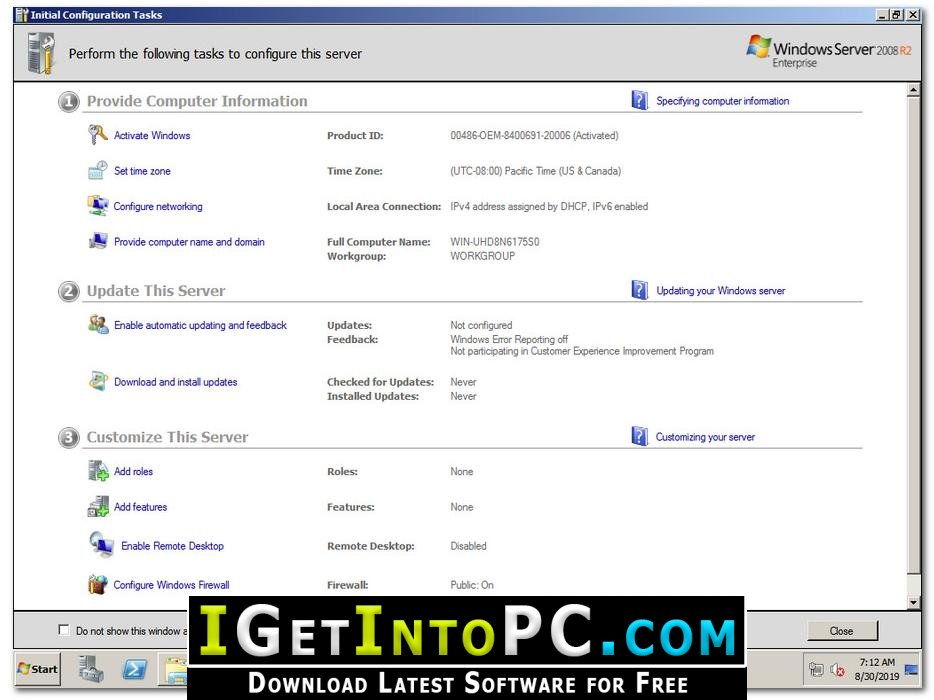934x700 pixels.
Task: Click the Remote Desktop Disabled value
Action: pyautogui.click(x=468, y=546)
